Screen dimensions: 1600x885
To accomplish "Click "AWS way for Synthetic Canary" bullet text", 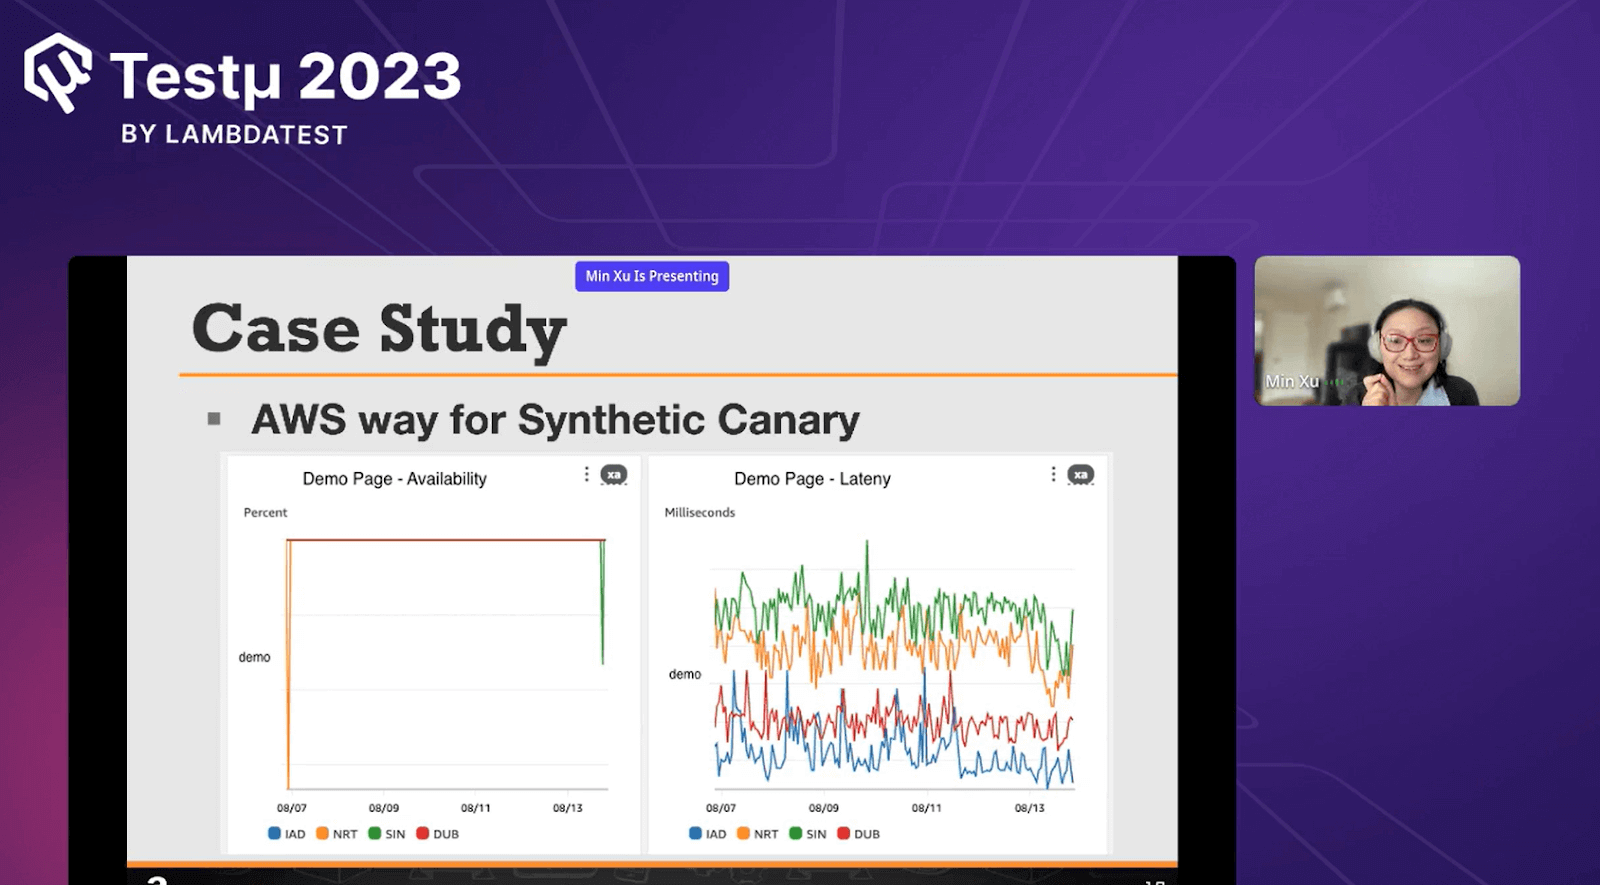I will tap(556, 420).
